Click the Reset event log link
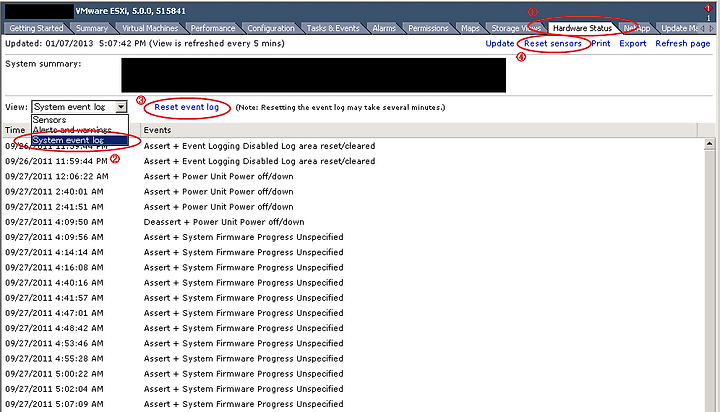 (186, 107)
